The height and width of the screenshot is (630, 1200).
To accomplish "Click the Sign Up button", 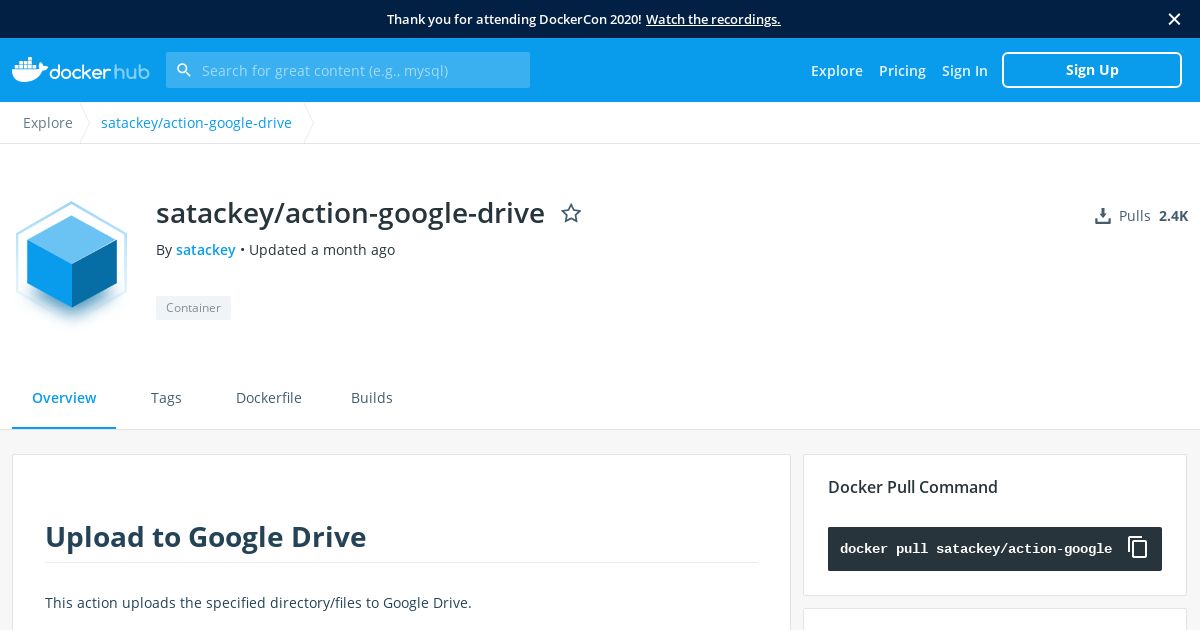I will click(1092, 70).
